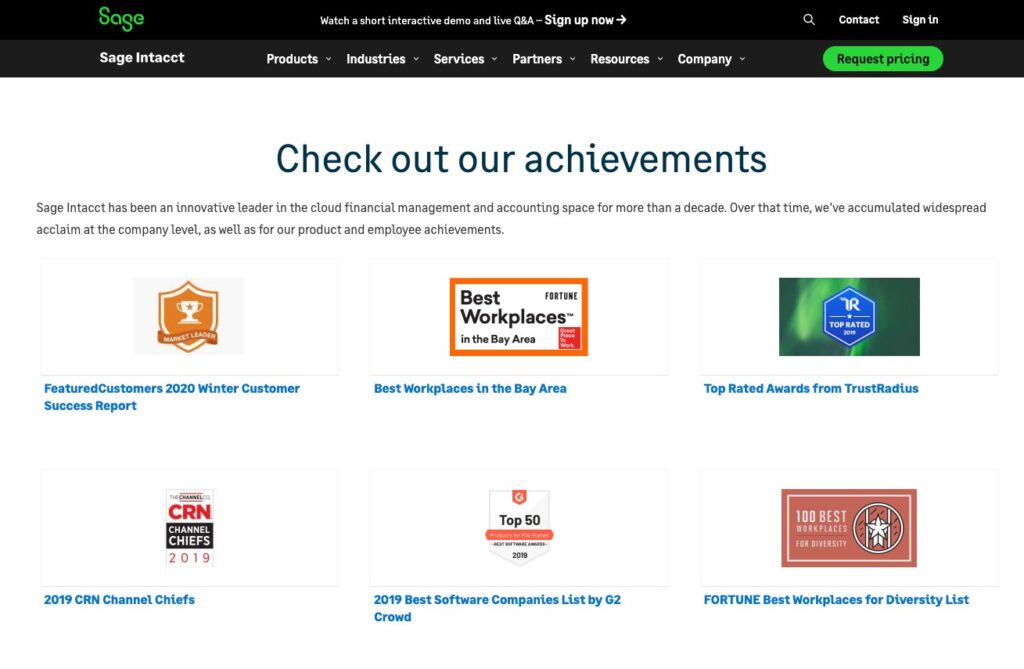Open 2019 Best Software Companies List link
1024x669 pixels.
point(497,608)
